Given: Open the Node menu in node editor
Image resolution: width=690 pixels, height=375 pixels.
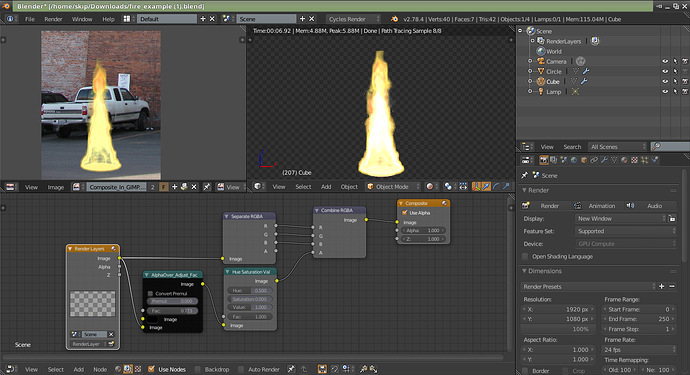Looking at the screenshot, I should (x=100, y=369).
